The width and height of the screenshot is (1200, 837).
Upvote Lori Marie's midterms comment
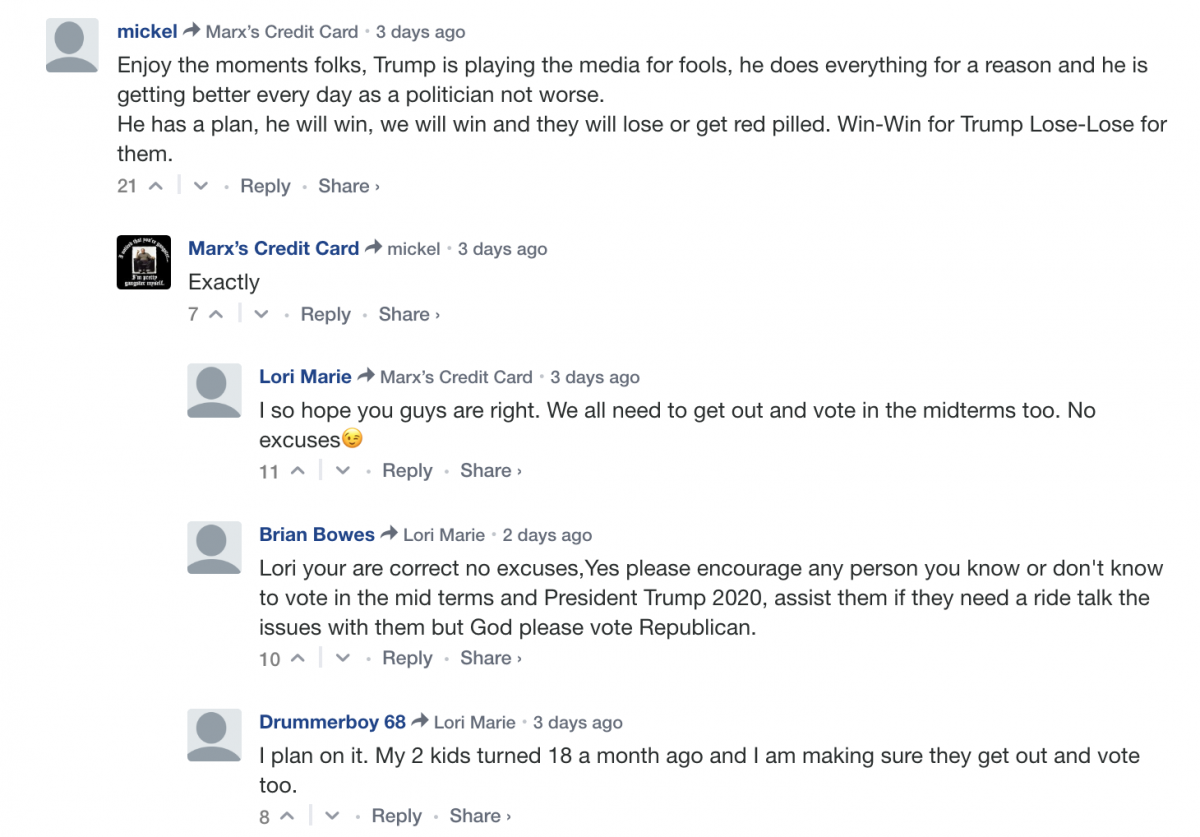point(297,471)
